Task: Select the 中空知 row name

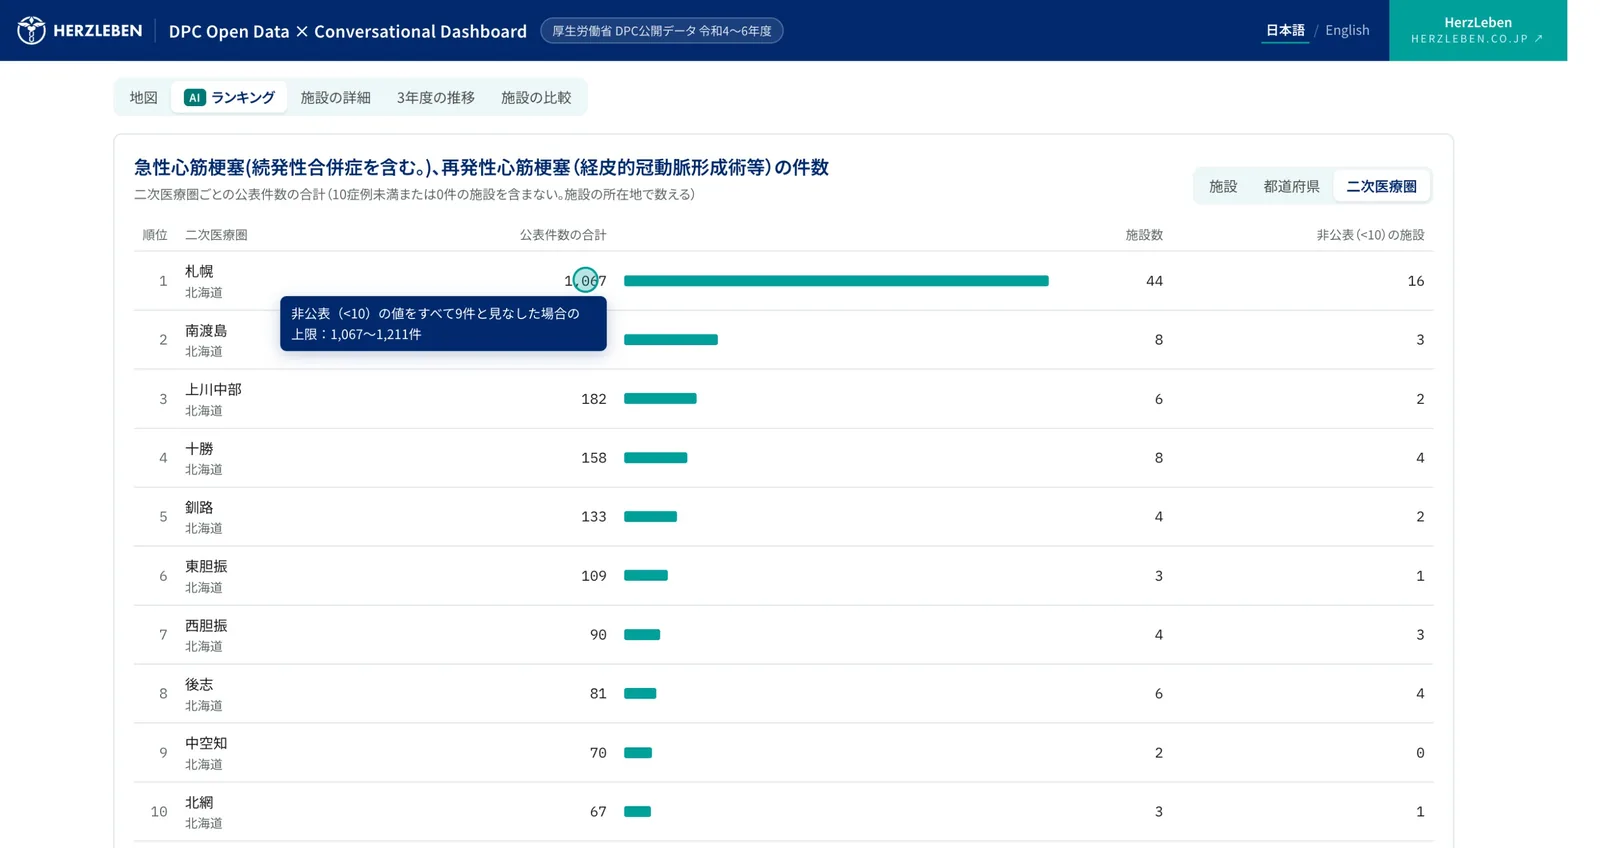Action: coord(206,743)
